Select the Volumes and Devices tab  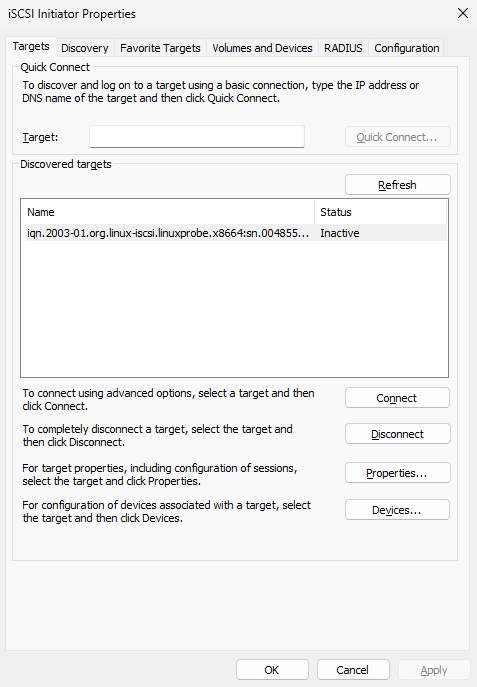pyautogui.click(x=262, y=48)
